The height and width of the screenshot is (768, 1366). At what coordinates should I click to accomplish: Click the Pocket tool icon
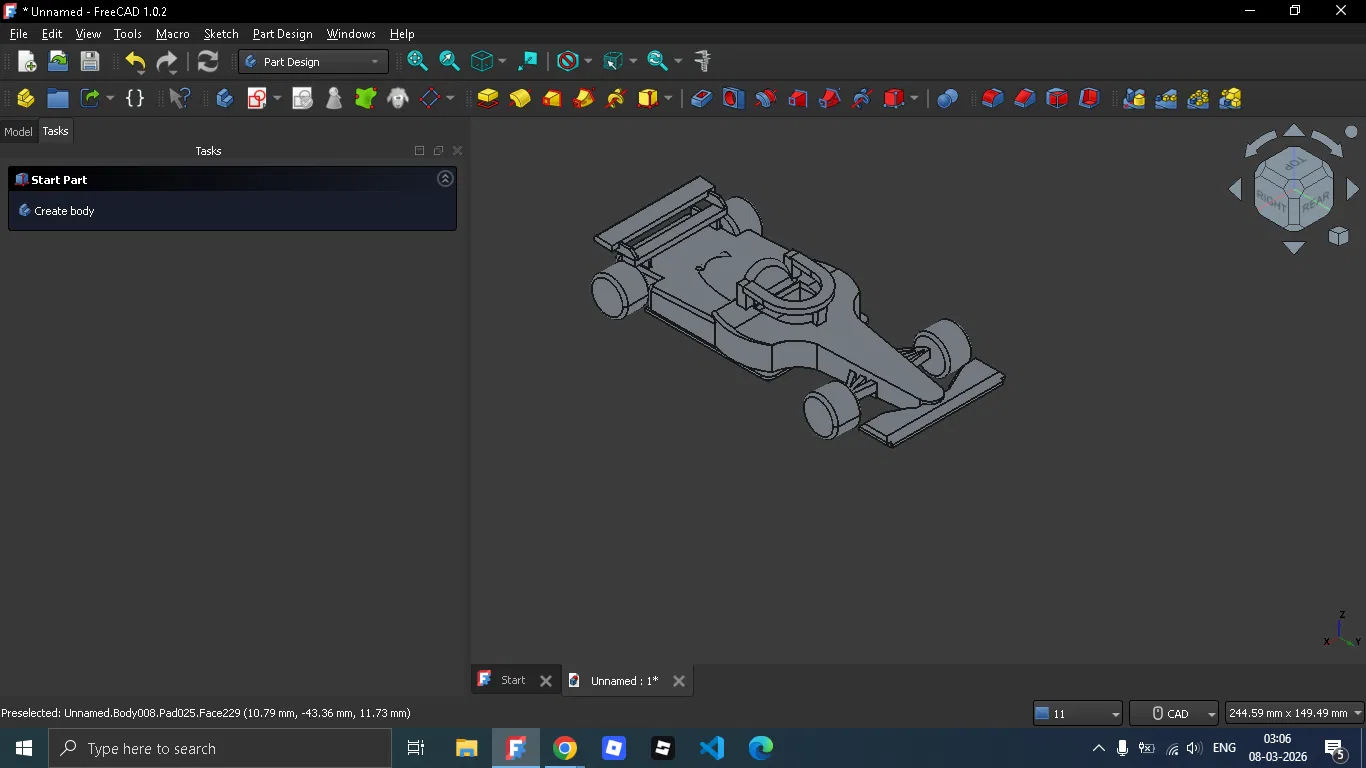tap(701, 98)
